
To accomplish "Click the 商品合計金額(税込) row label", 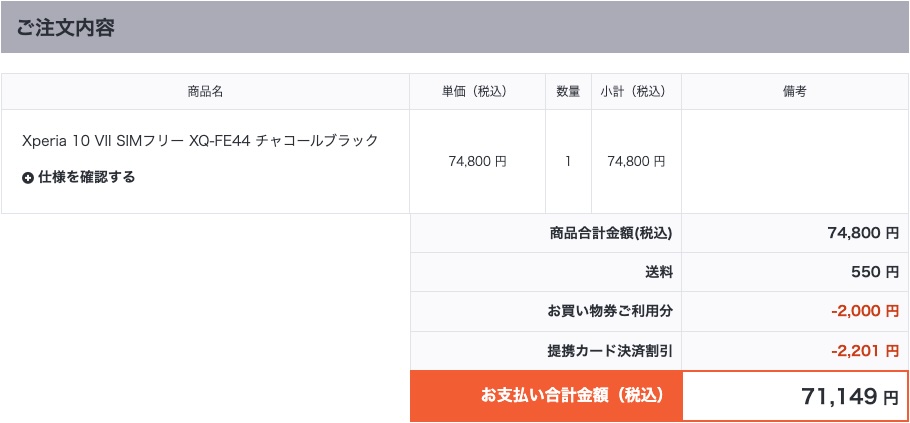I will tap(611, 233).
